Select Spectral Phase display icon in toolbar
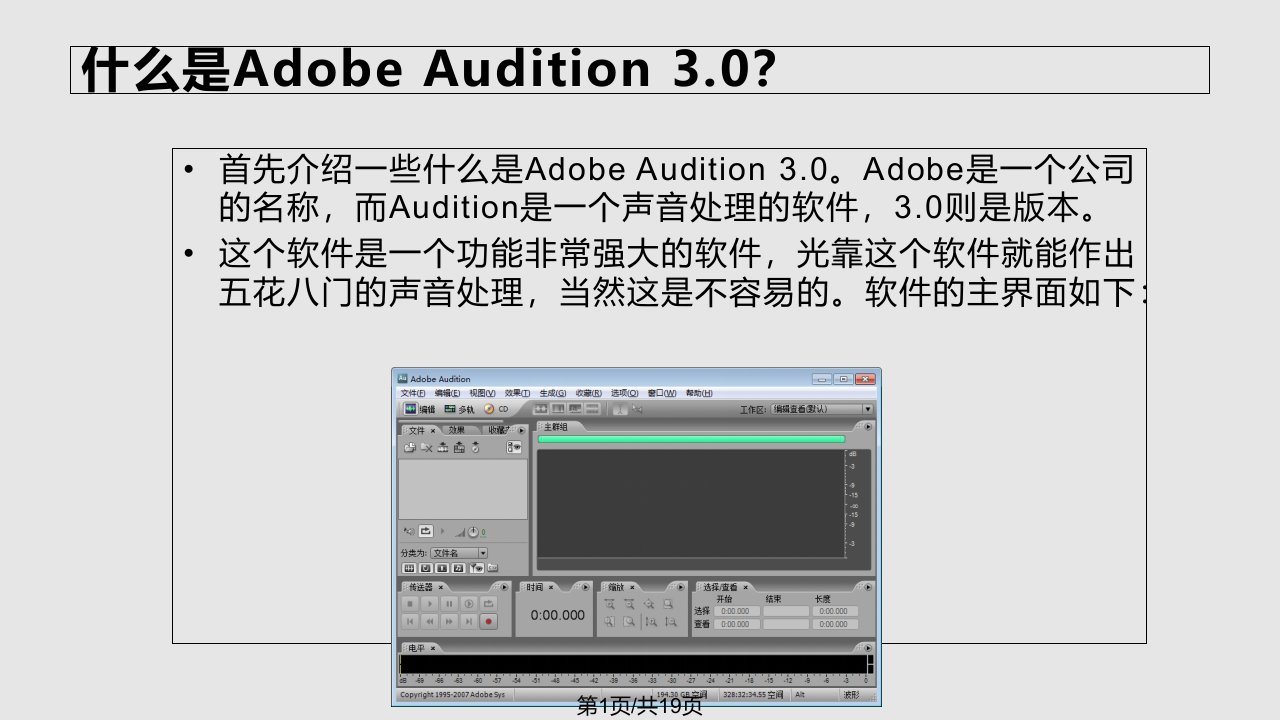Image resolution: width=1280 pixels, height=720 pixels. (x=592, y=408)
